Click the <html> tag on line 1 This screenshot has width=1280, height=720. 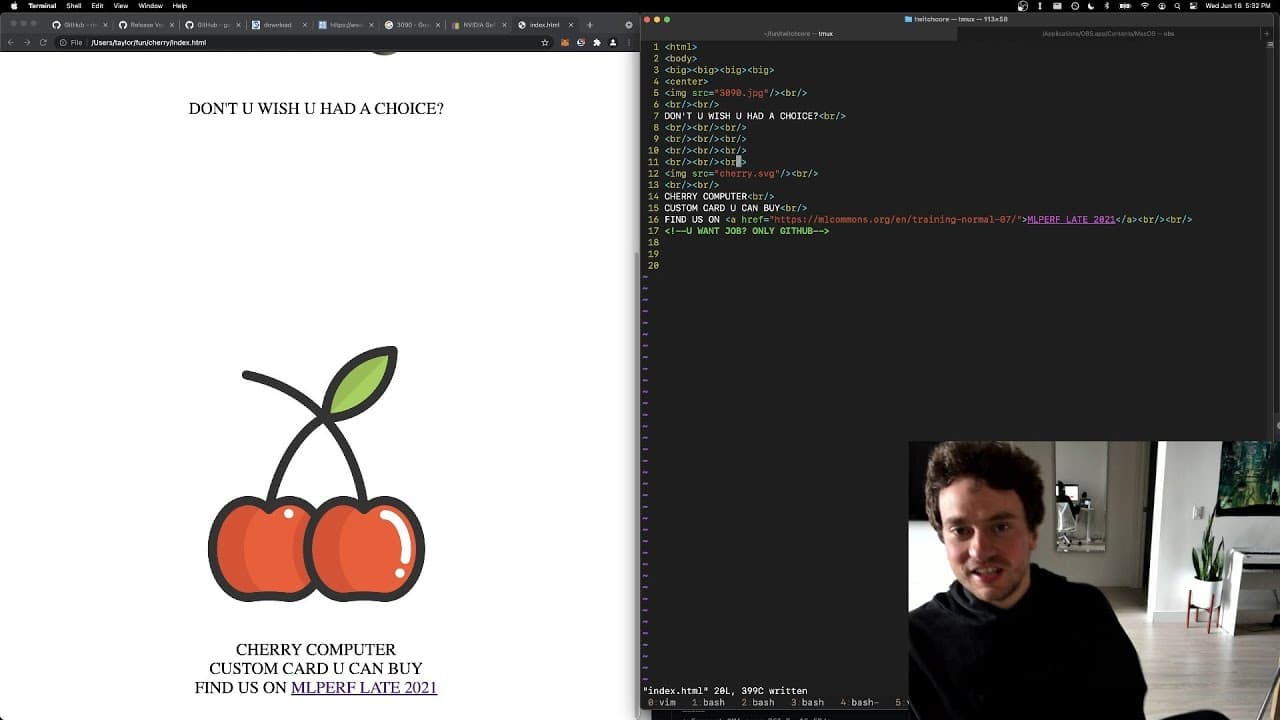point(681,47)
